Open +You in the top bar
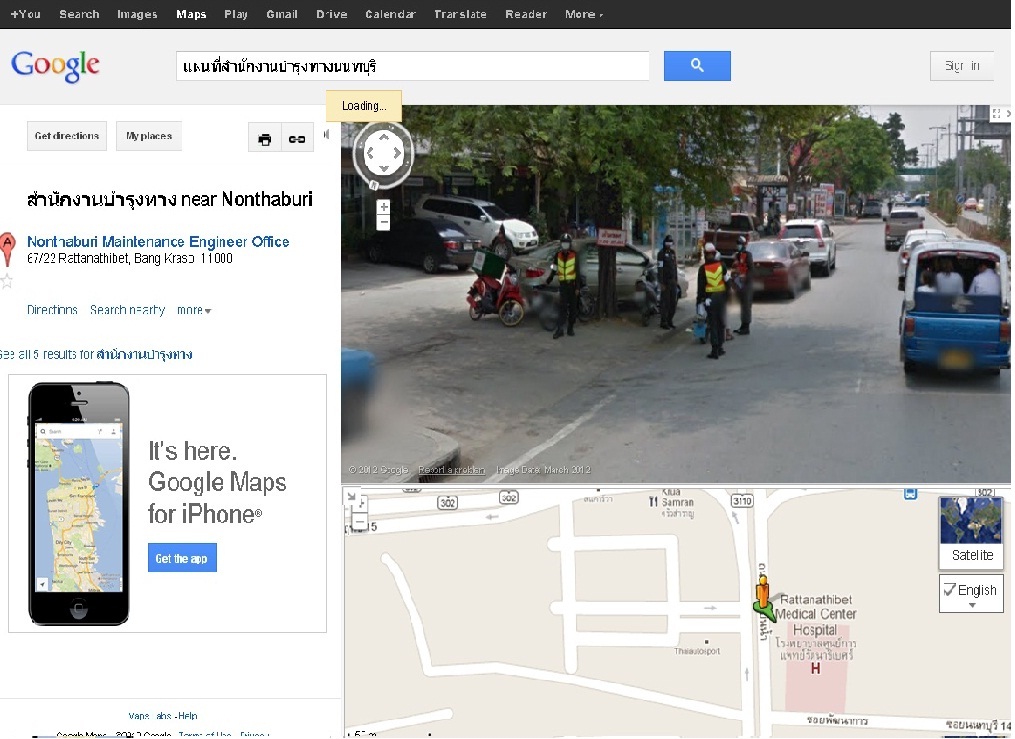 tap(25, 14)
